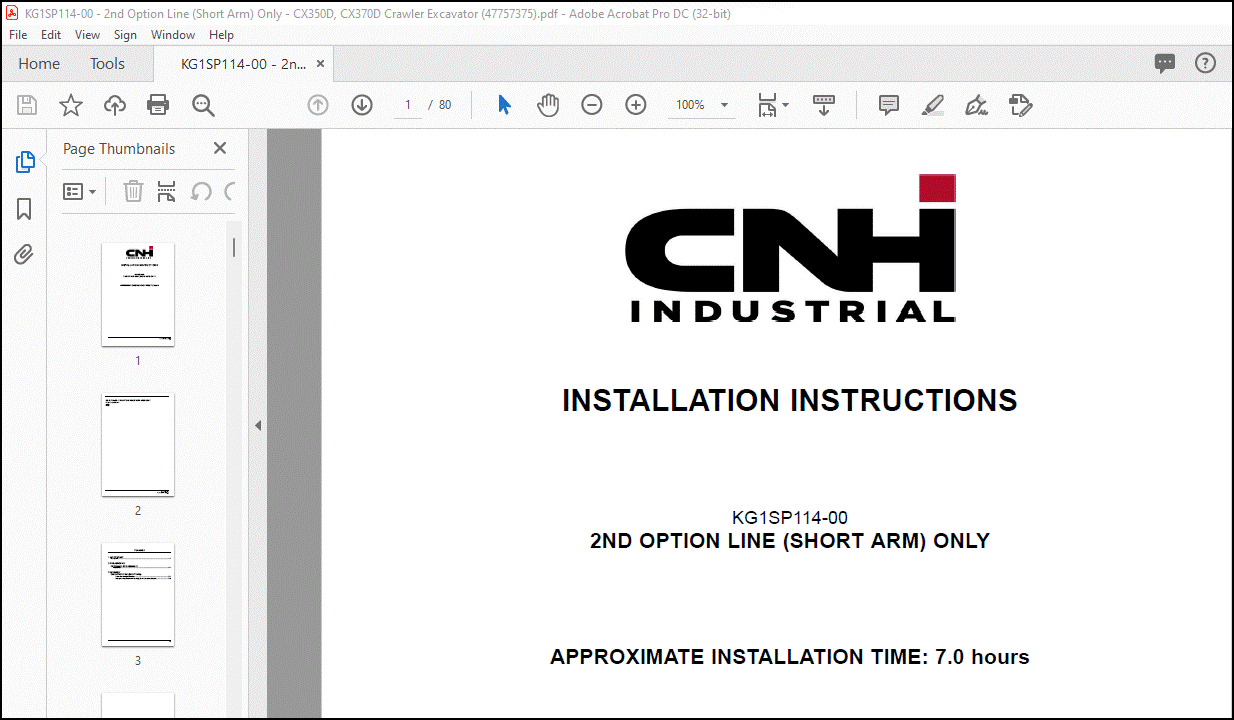Select the KG1SP114-00 document tab
This screenshot has height=720, width=1234.
(243, 63)
